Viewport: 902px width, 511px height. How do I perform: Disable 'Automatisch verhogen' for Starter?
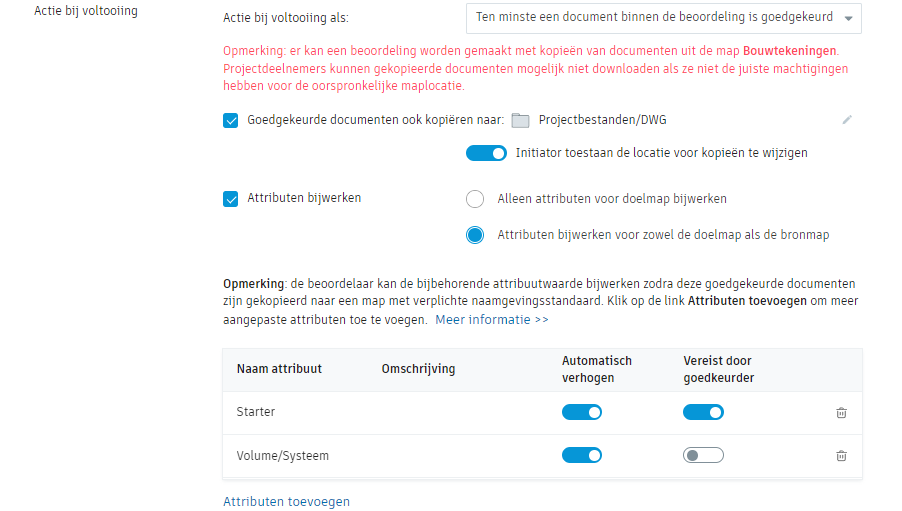582,412
